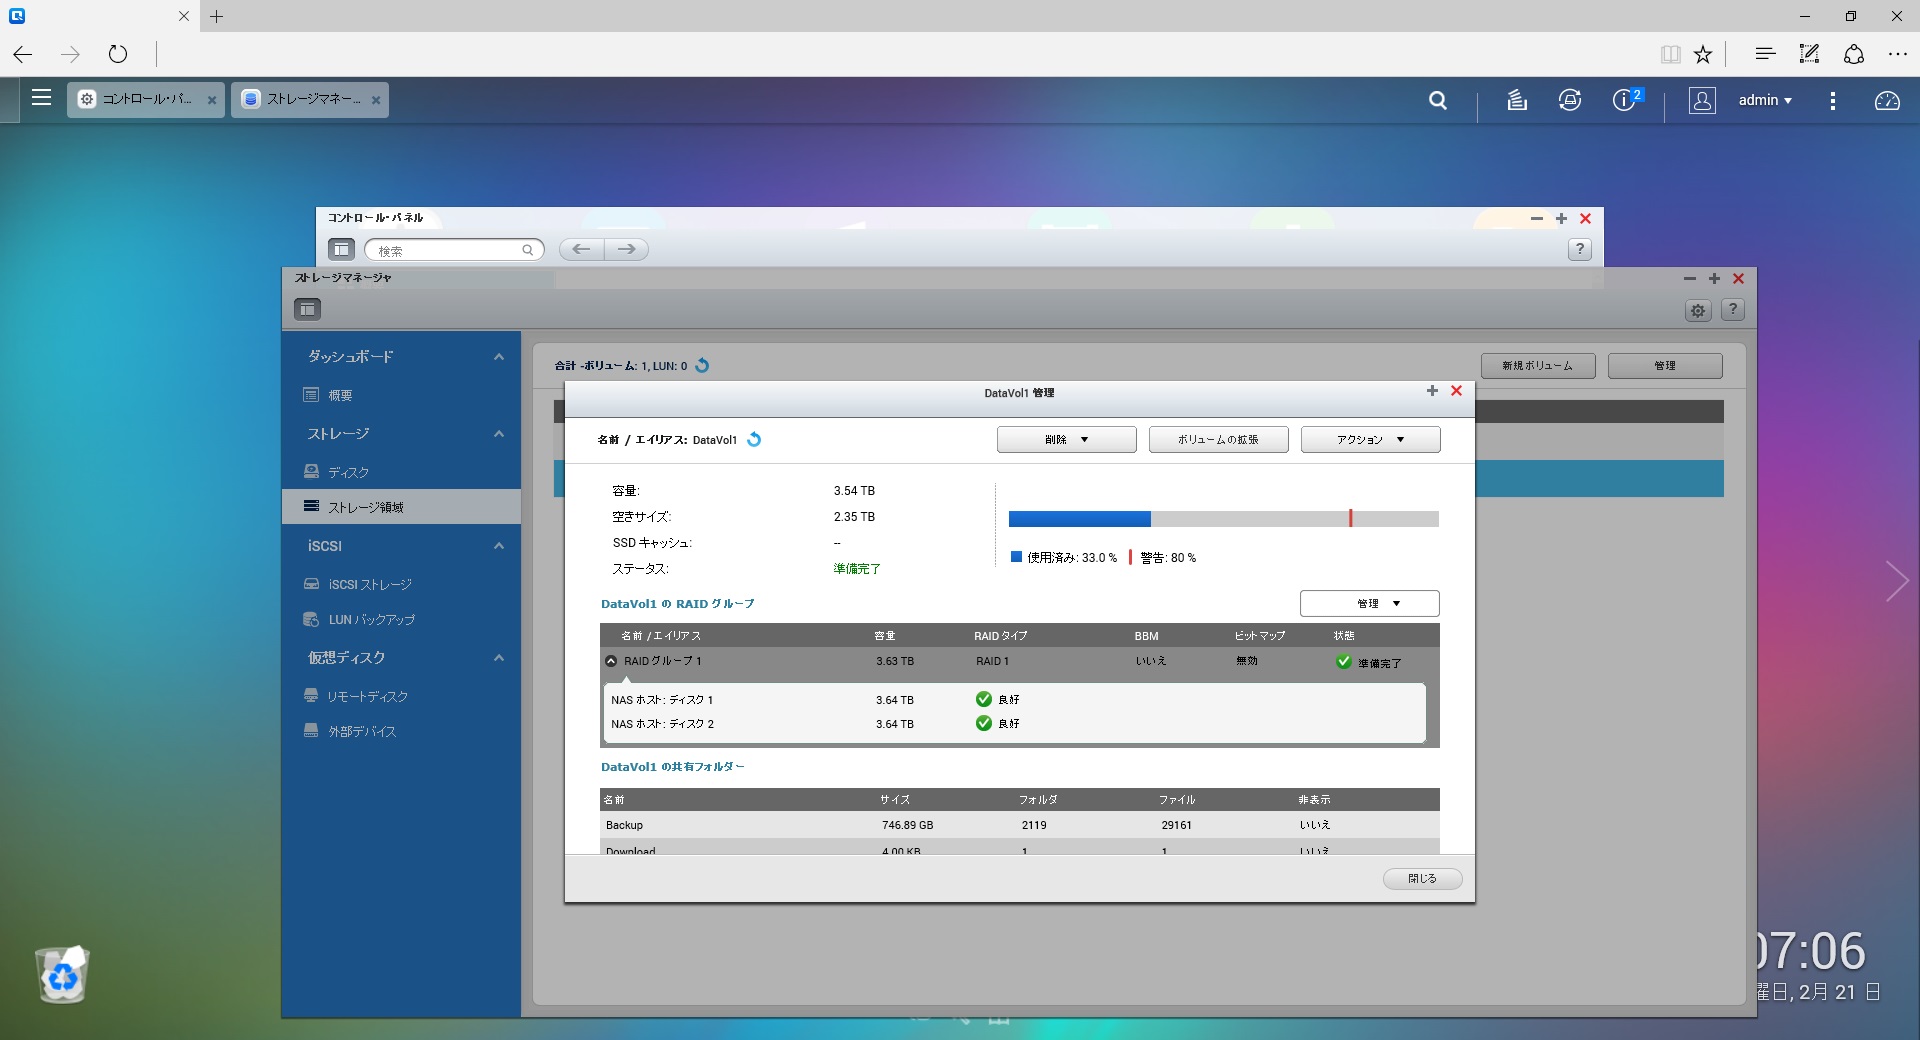The image size is (1920, 1040).
Task: Open external devices sync icon
Action: click(1570, 100)
